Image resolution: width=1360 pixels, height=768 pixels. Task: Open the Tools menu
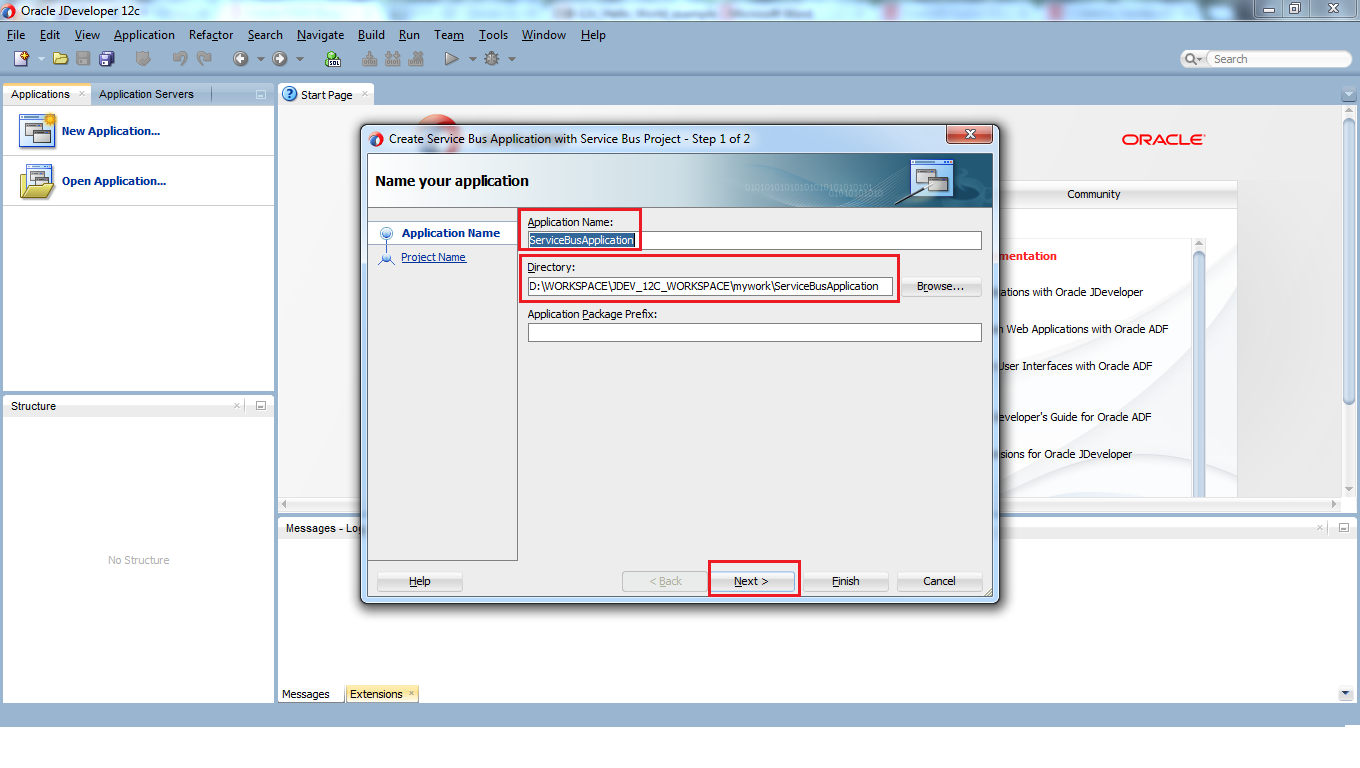(493, 35)
